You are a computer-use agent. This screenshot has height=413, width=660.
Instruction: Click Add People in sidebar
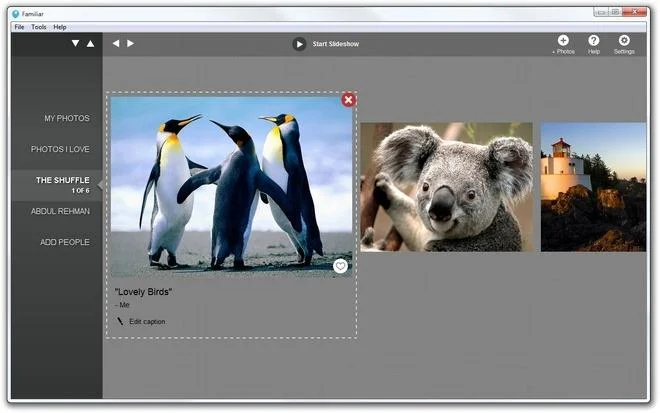pos(65,242)
